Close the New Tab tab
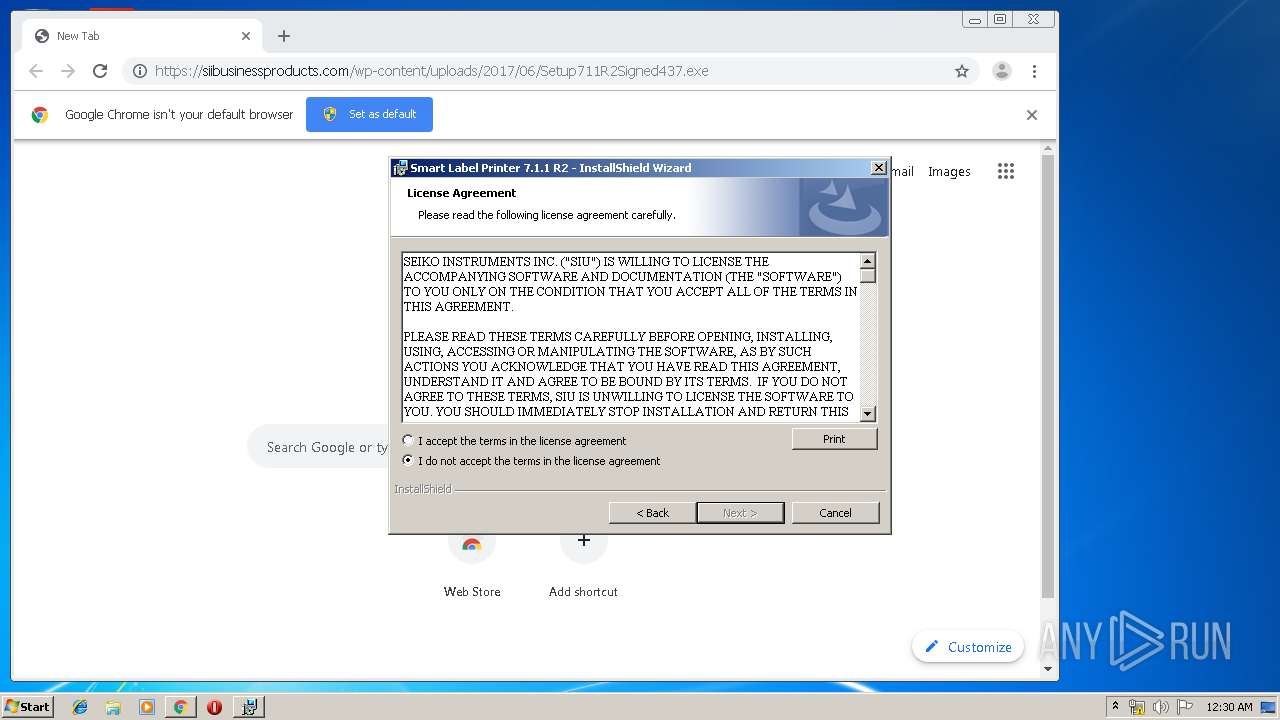The image size is (1280, 720). (x=246, y=36)
